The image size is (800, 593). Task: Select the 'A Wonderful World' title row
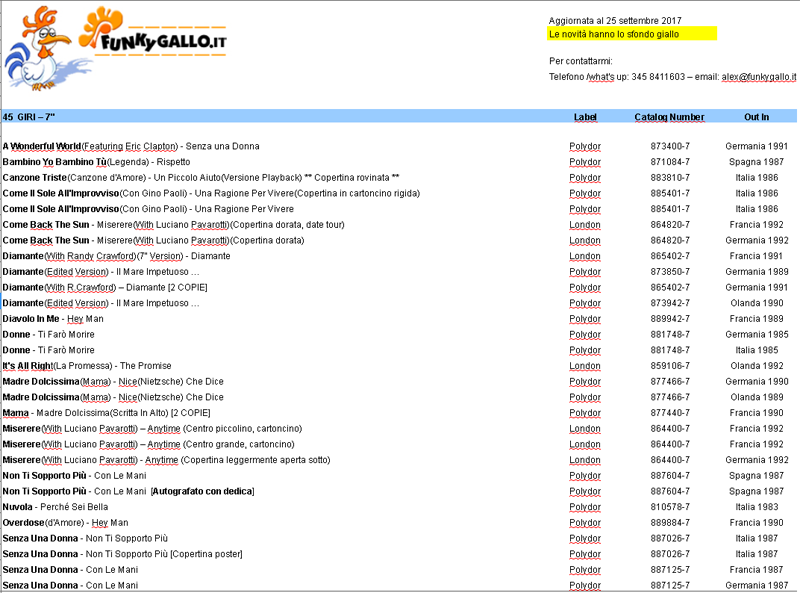coord(131,146)
